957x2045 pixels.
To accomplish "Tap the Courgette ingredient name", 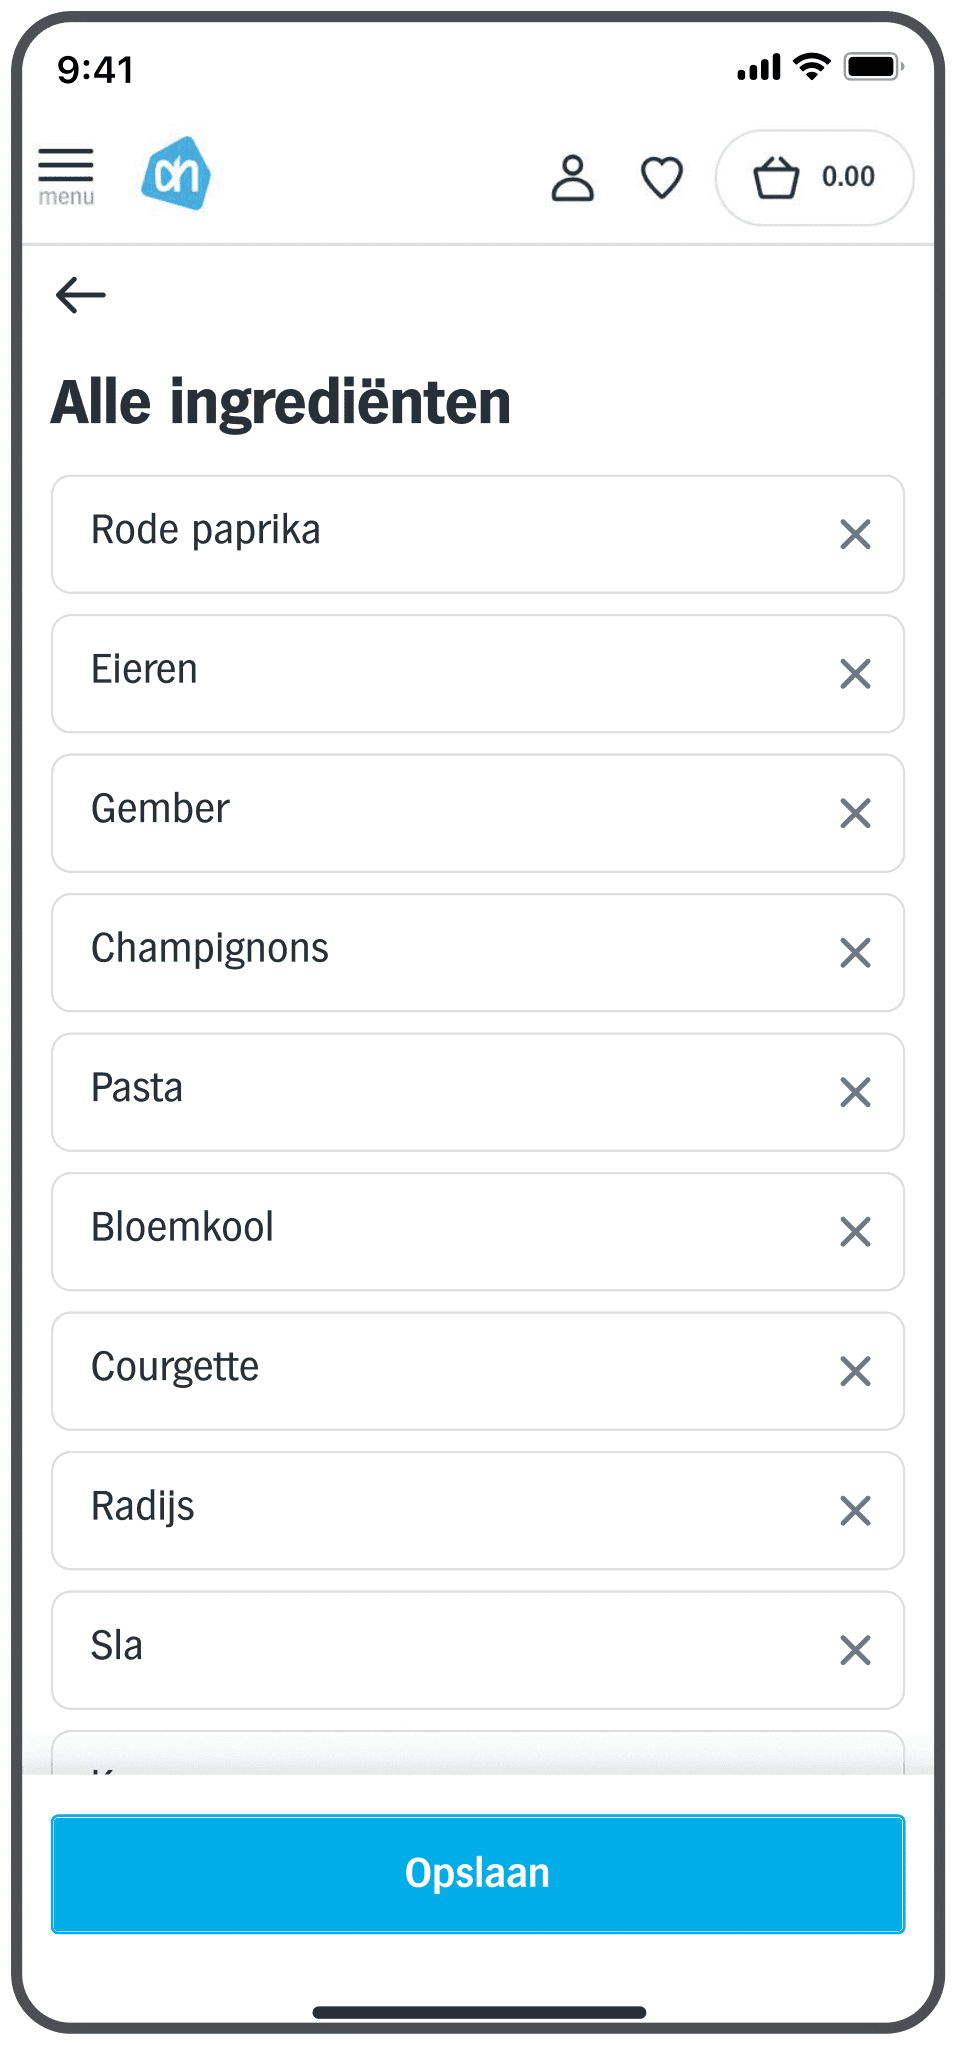I will click(x=175, y=1368).
